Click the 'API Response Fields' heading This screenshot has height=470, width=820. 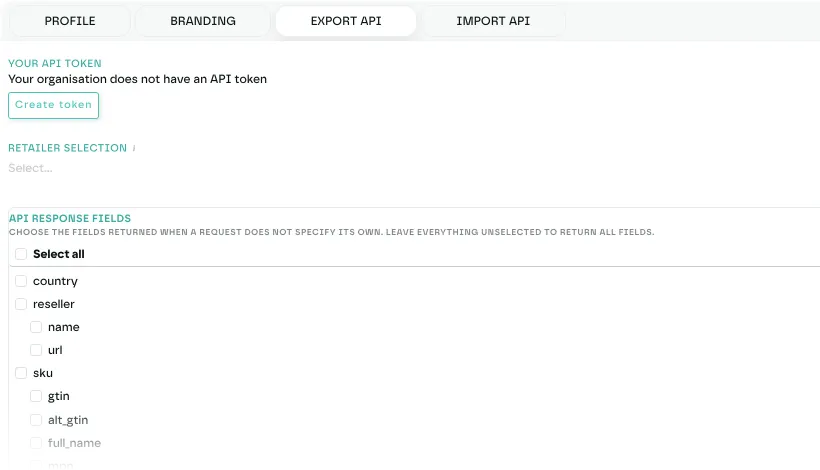70,219
